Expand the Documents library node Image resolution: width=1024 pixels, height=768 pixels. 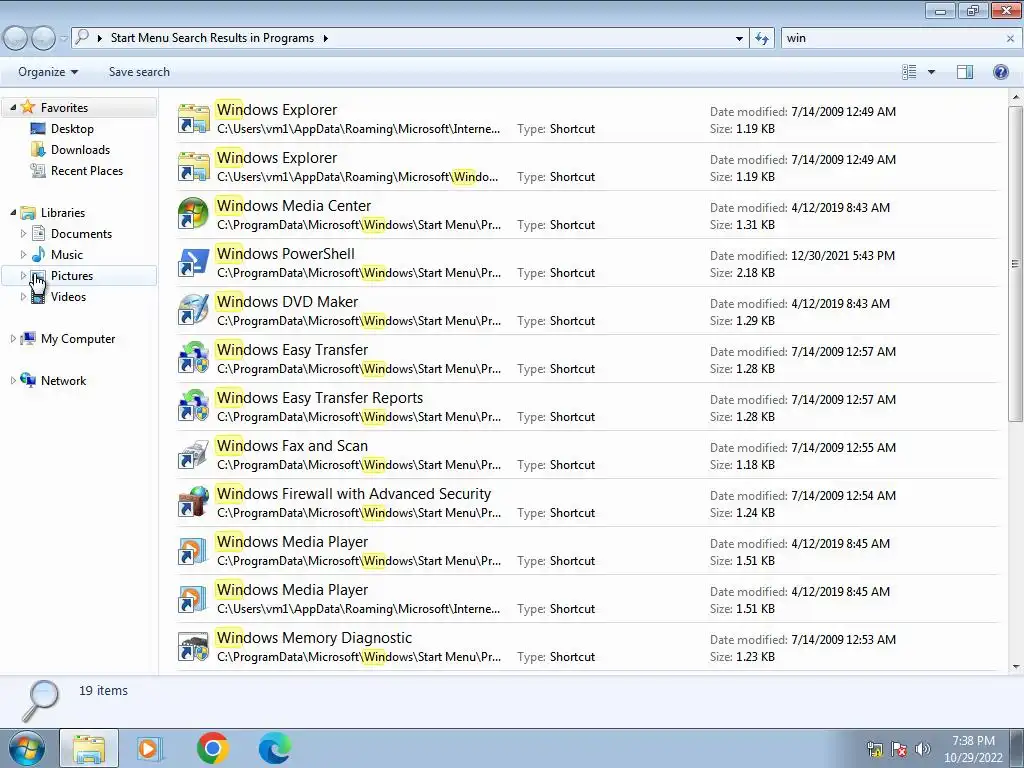pos(24,233)
